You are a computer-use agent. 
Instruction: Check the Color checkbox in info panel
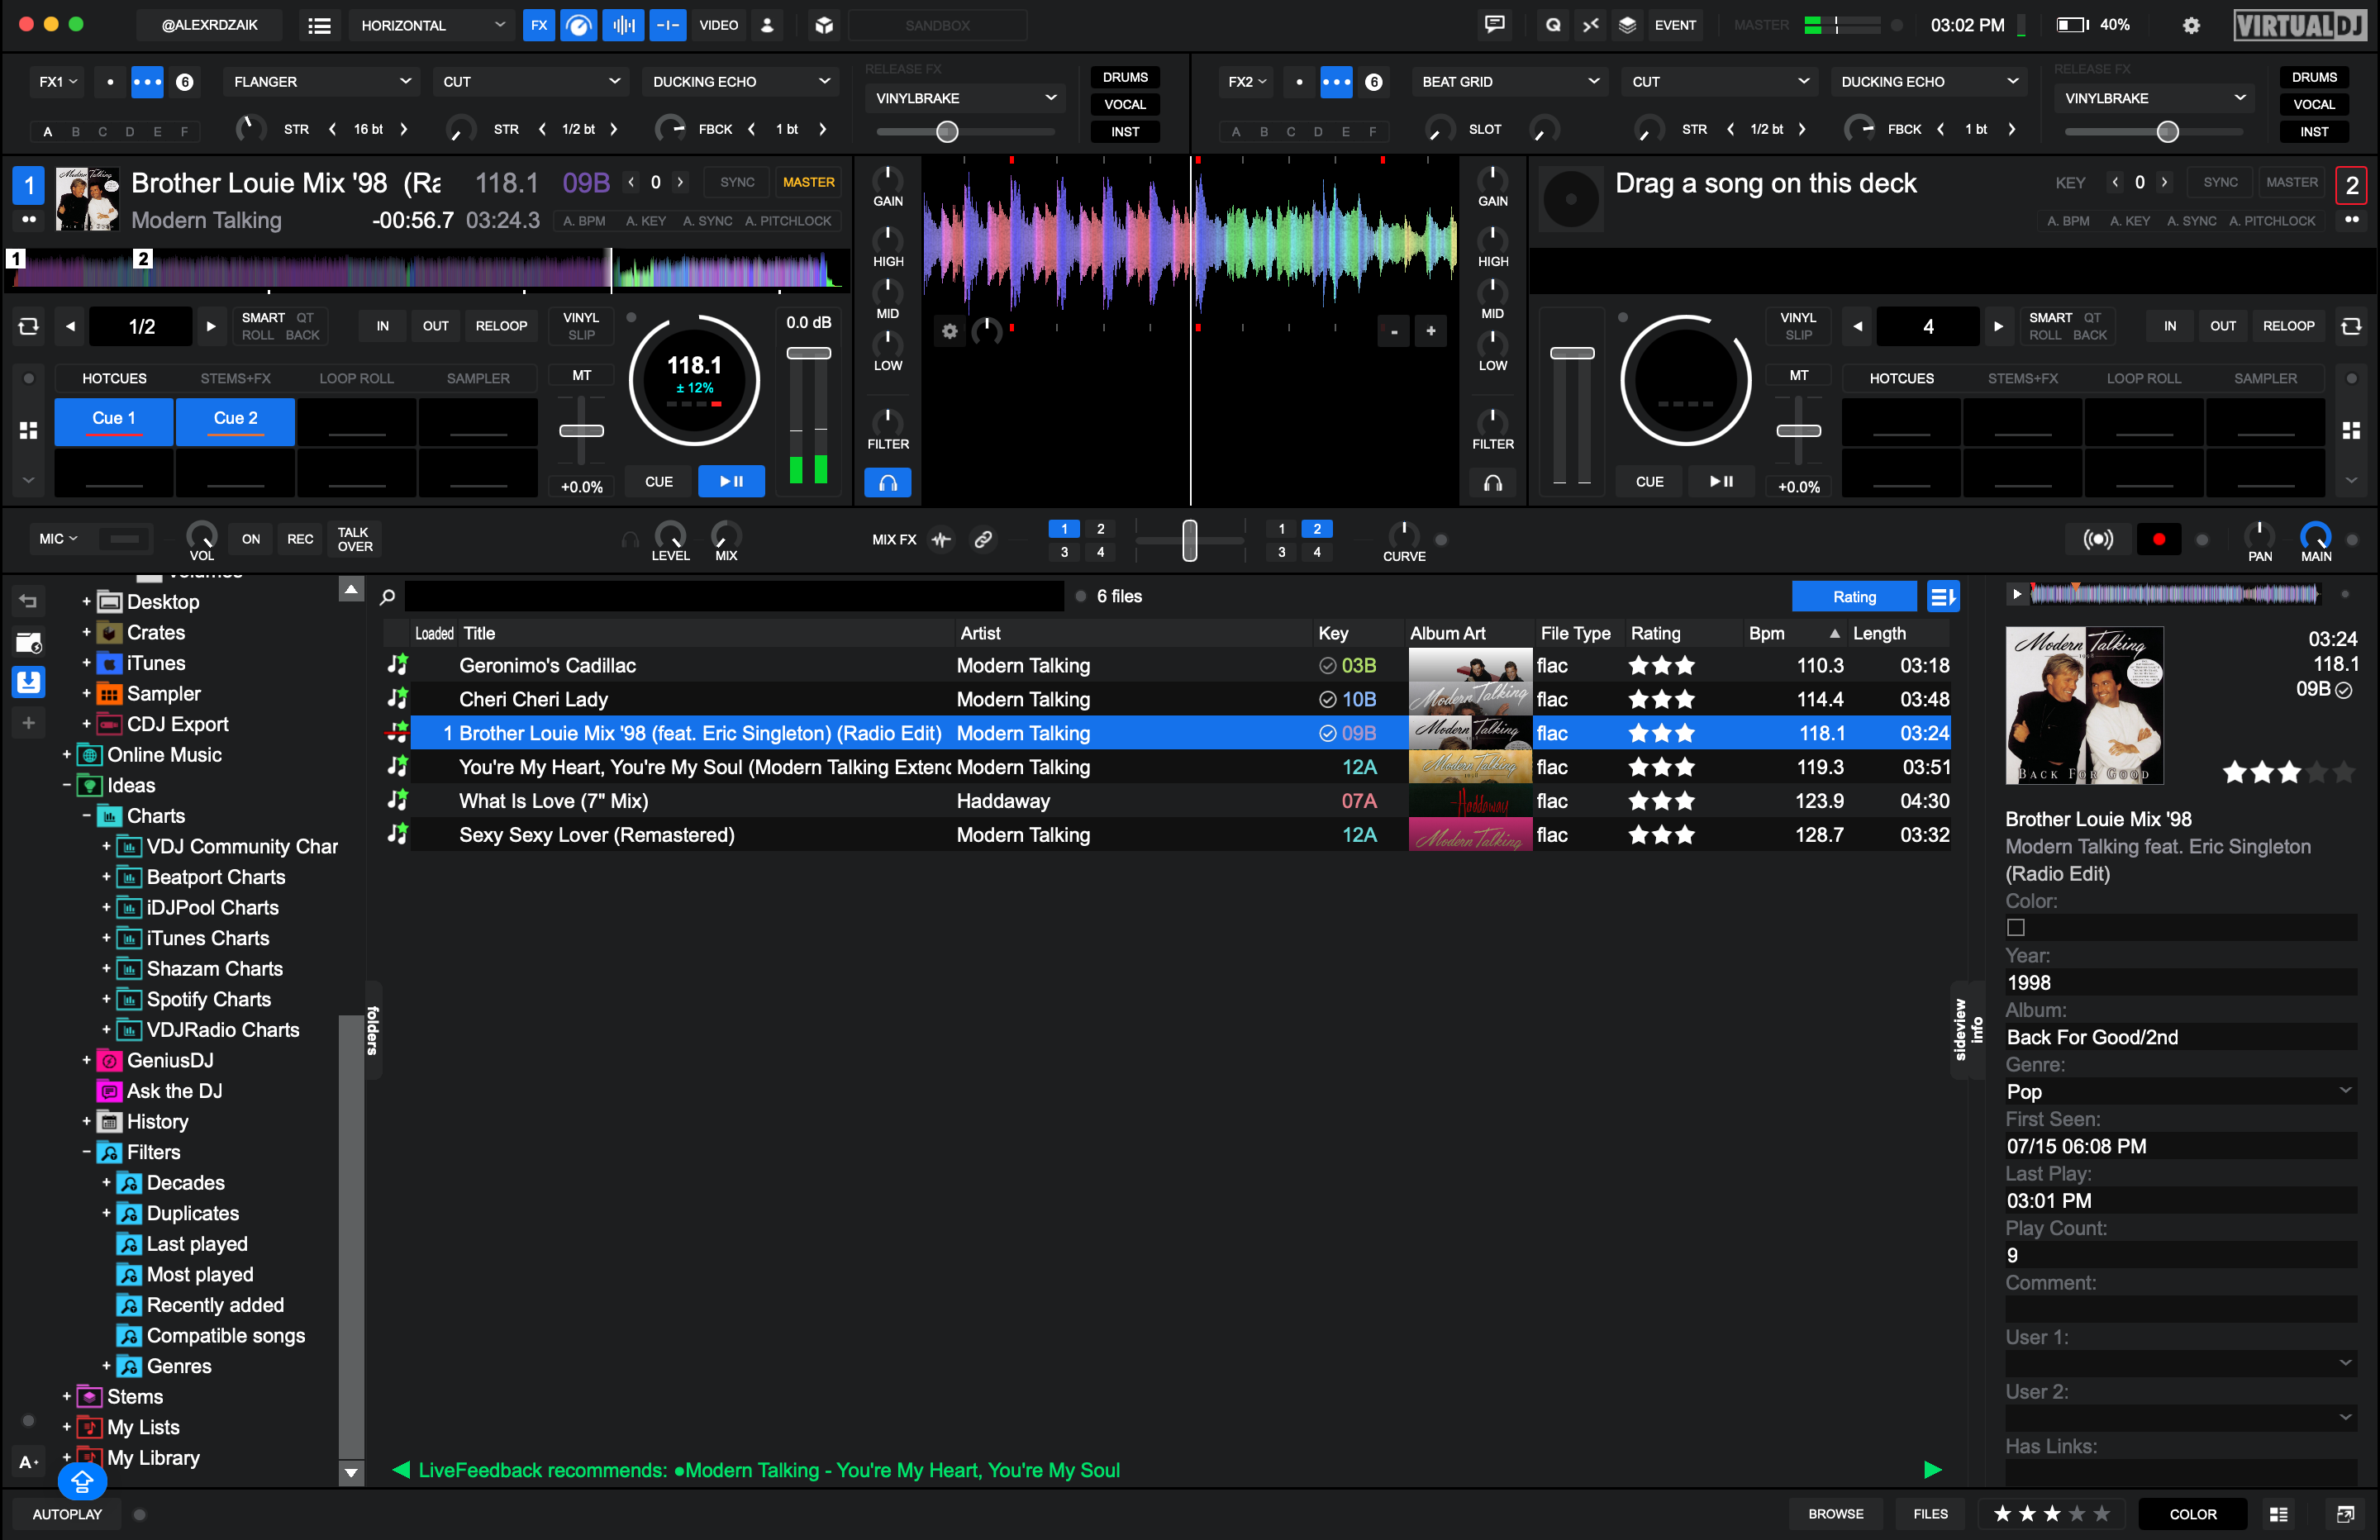pos(2016,928)
